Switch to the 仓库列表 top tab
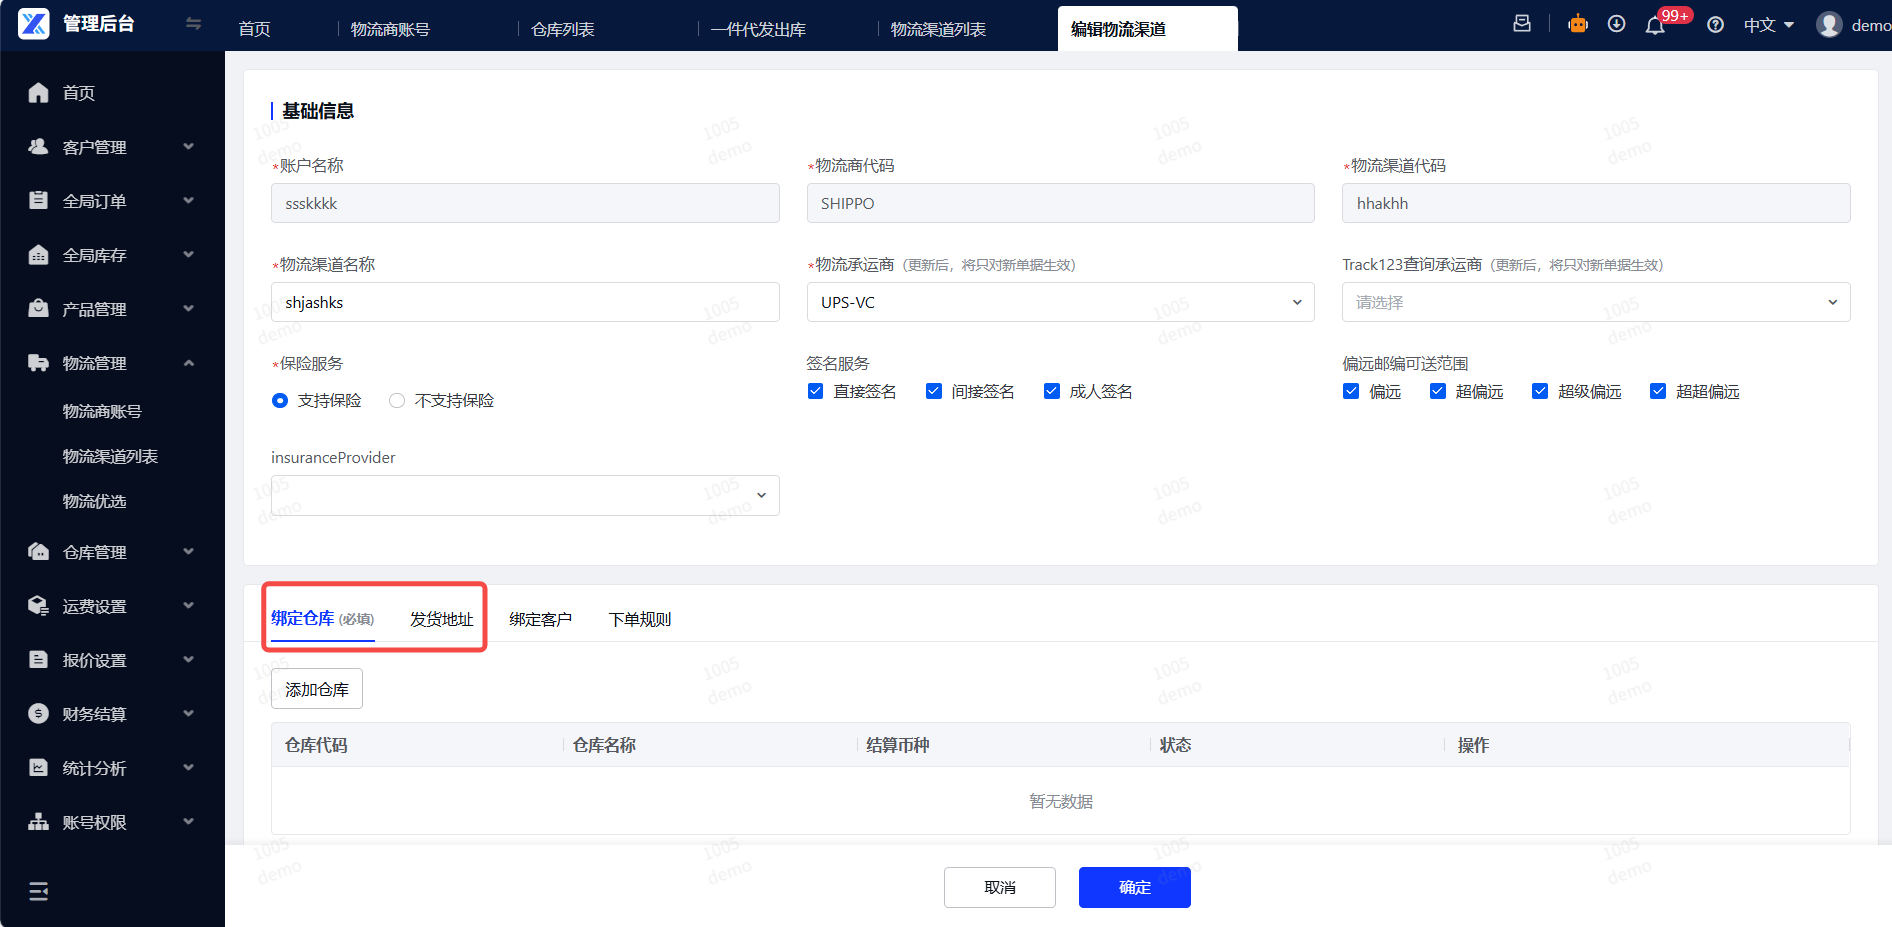Screen dimensions: 1892x927 tap(563, 29)
